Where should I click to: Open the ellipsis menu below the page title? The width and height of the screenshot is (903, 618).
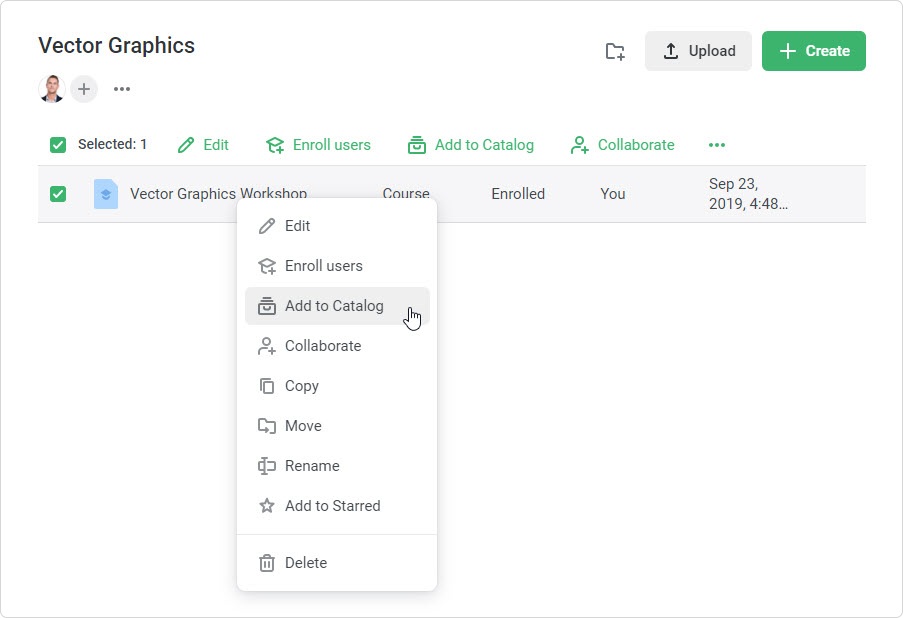coord(121,89)
